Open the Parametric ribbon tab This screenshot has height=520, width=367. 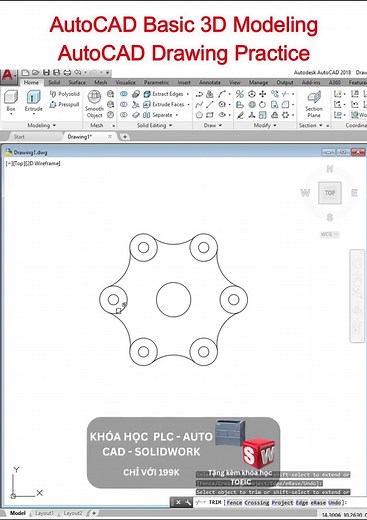pyautogui.click(x=156, y=82)
